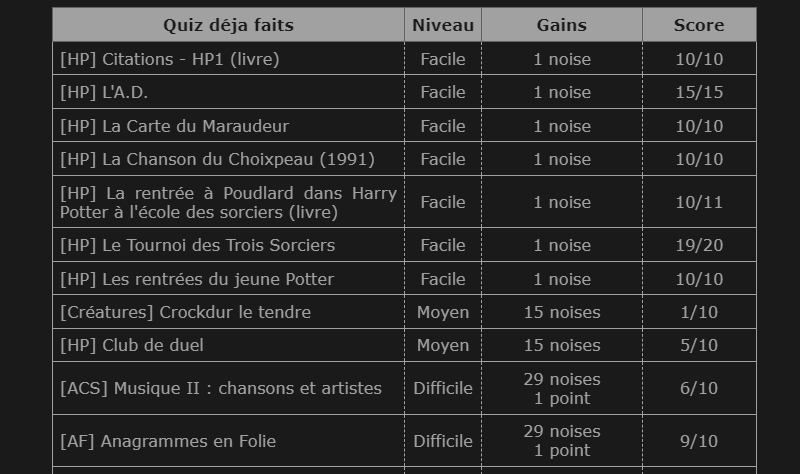The width and height of the screenshot is (800, 474).
Task: Click the 15/15 score for L'A.D.
Action: click(x=699, y=92)
